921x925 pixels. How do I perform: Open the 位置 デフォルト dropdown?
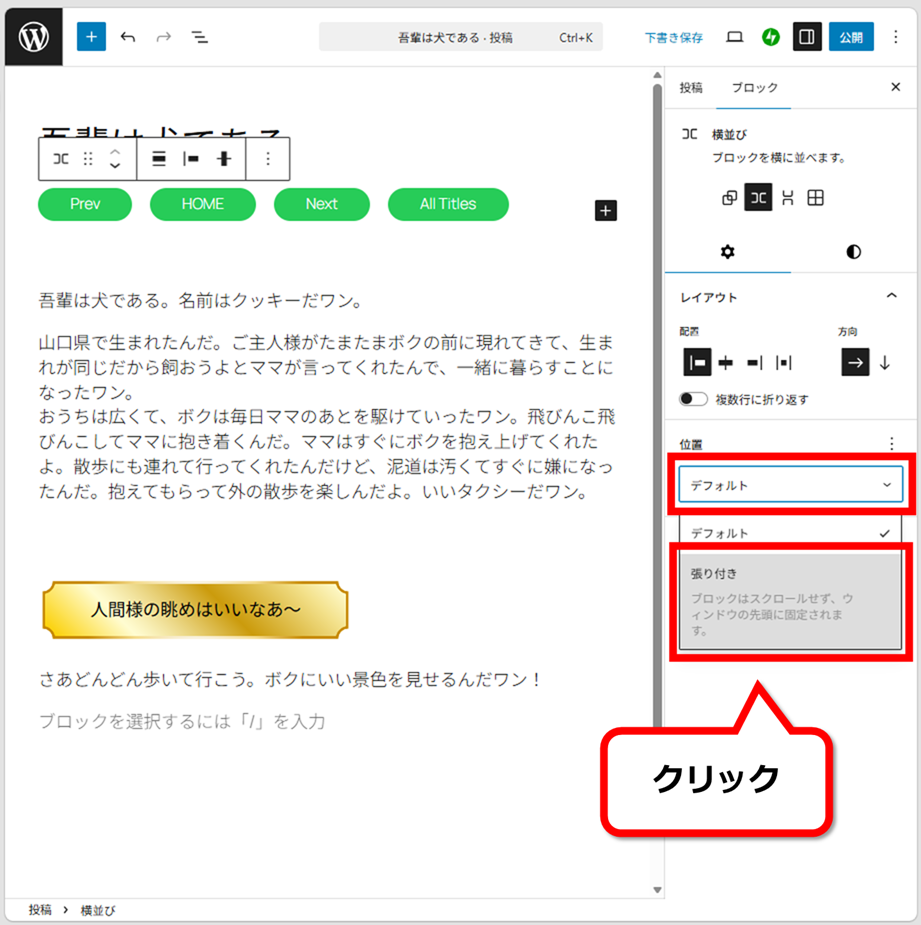pyautogui.click(x=790, y=485)
